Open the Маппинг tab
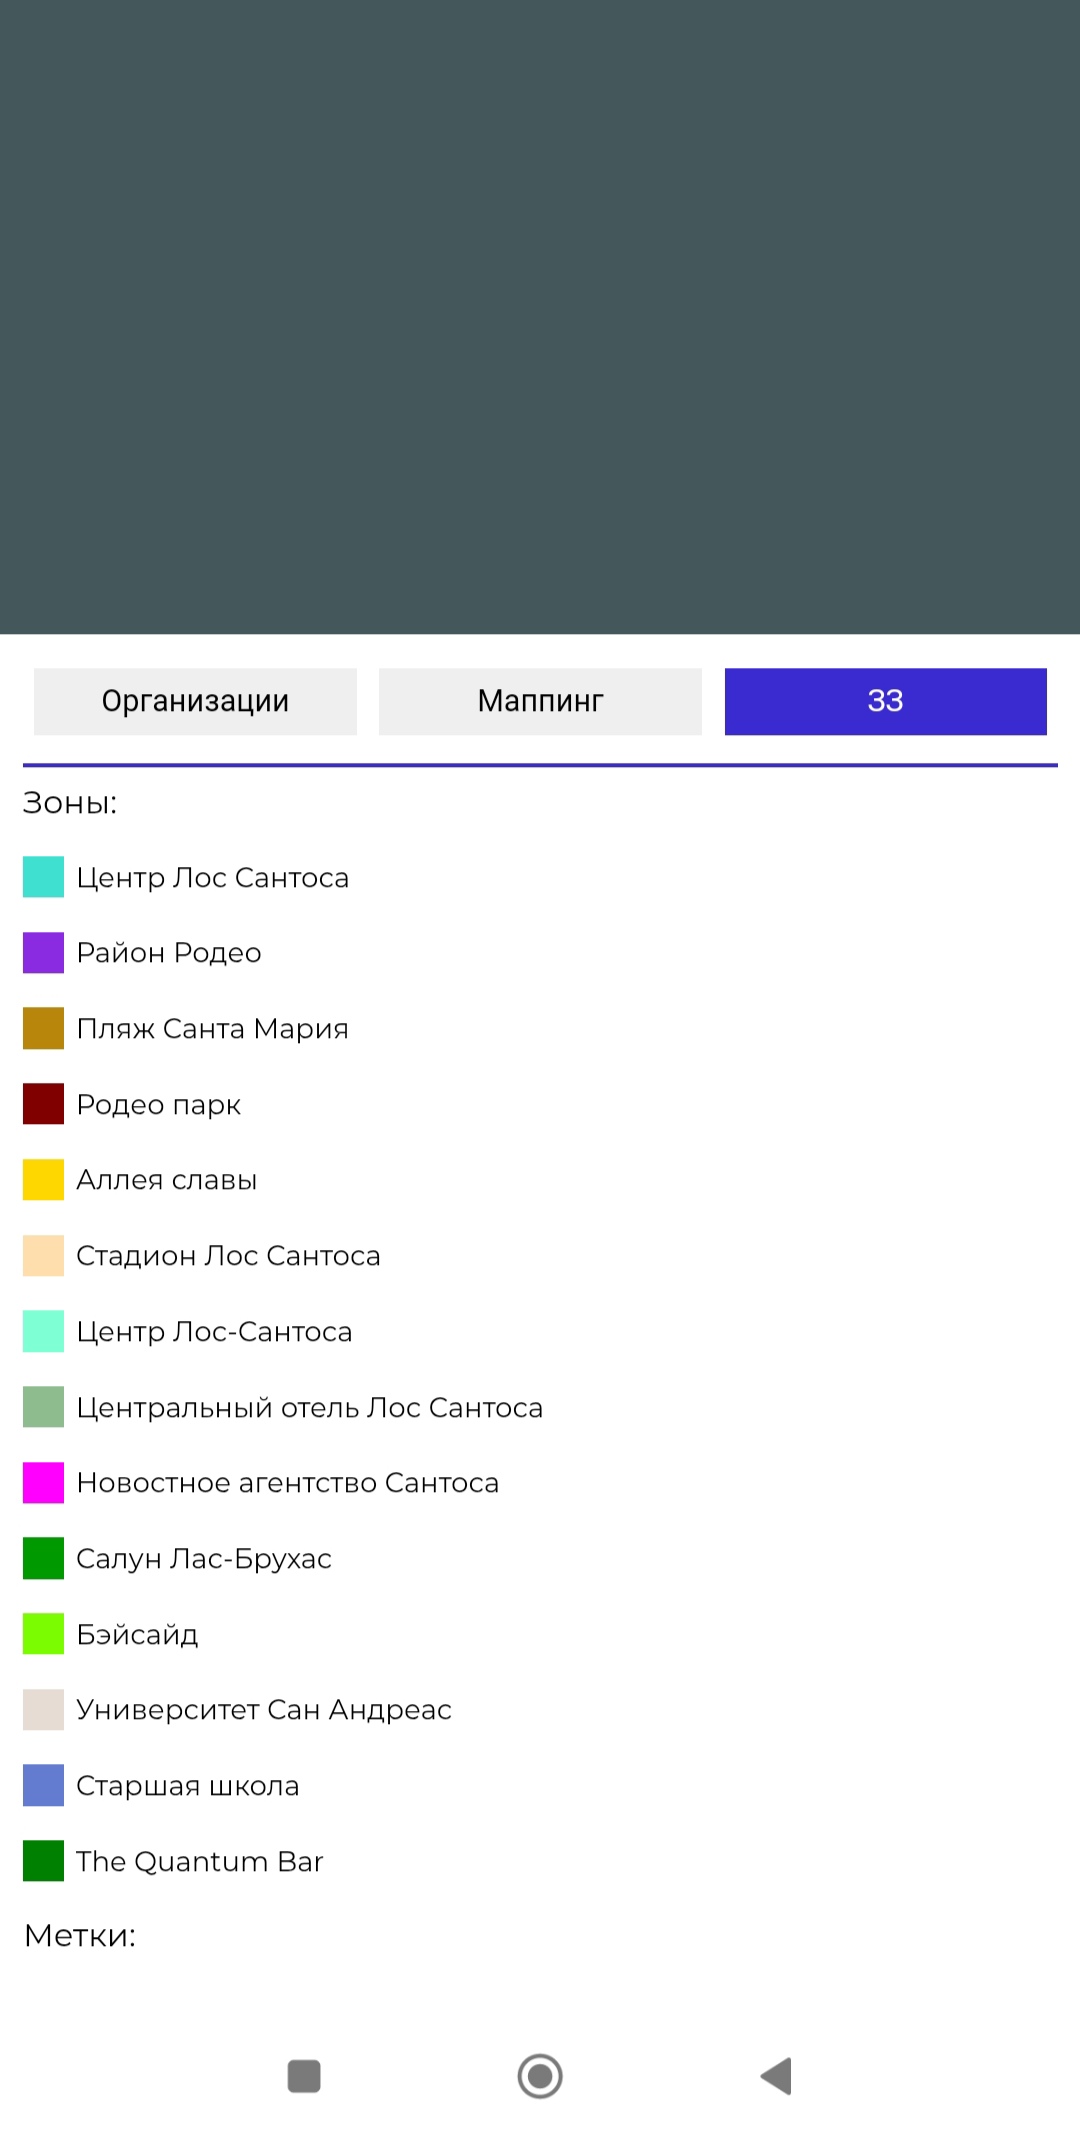 click(540, 701)
